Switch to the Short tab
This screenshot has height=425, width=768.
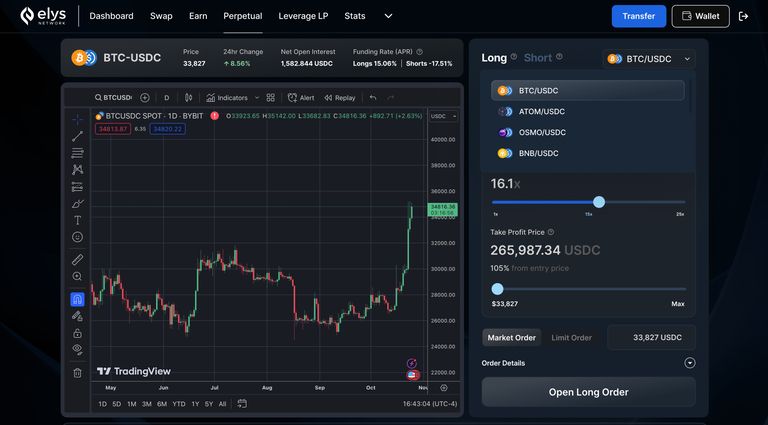[537, 58]
